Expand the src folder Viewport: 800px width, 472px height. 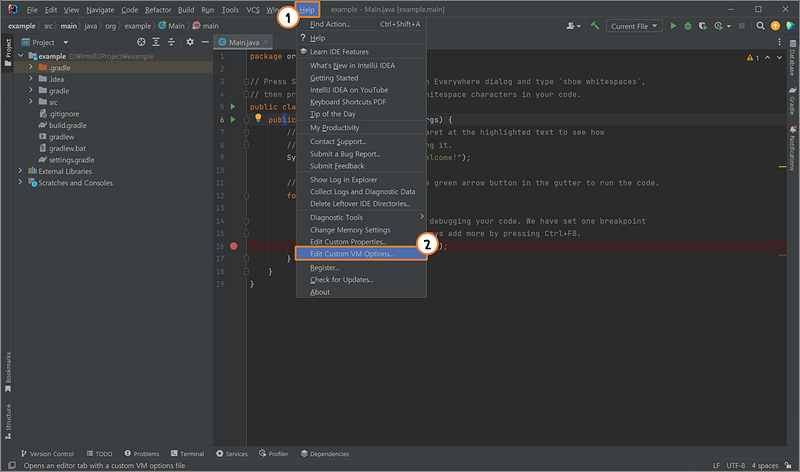coord(31,102)
